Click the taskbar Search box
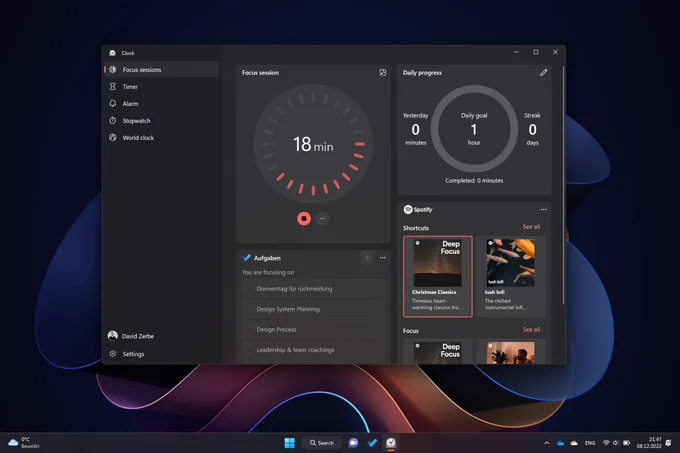Viewport: 680px width, 453px height. pyautogui.click(x=322, y=443)
